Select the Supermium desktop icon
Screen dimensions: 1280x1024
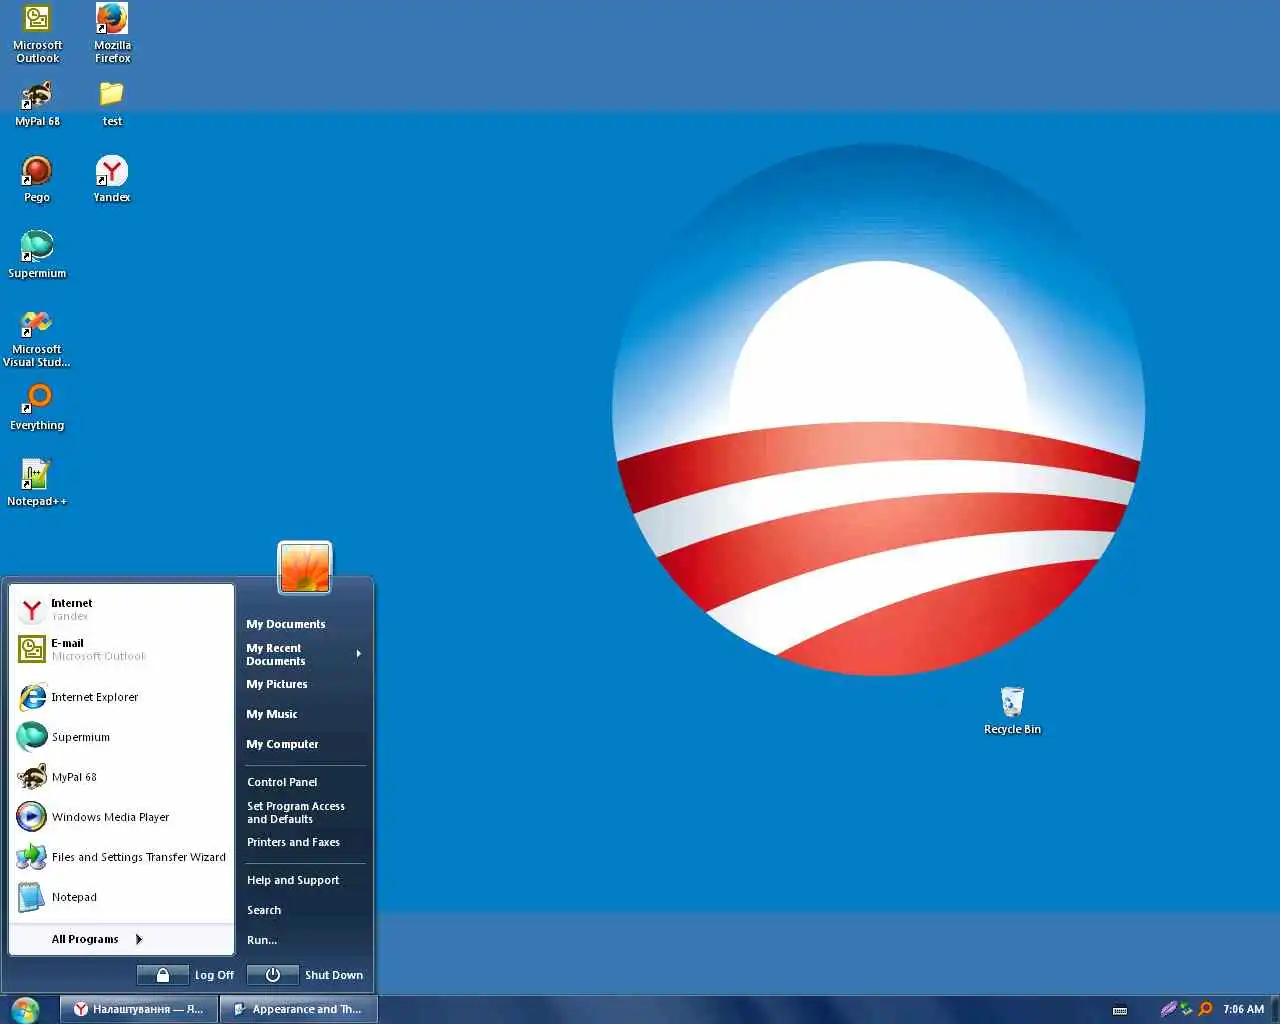coord(37,255)
